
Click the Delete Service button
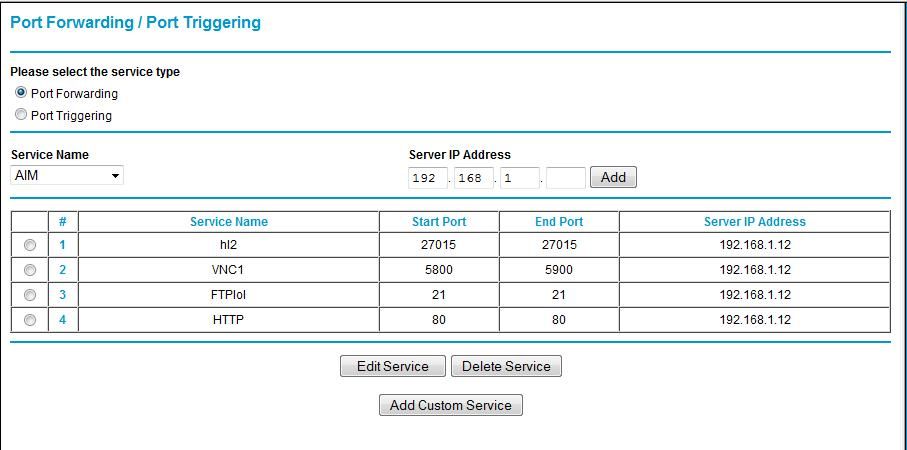tap(506, 366)
